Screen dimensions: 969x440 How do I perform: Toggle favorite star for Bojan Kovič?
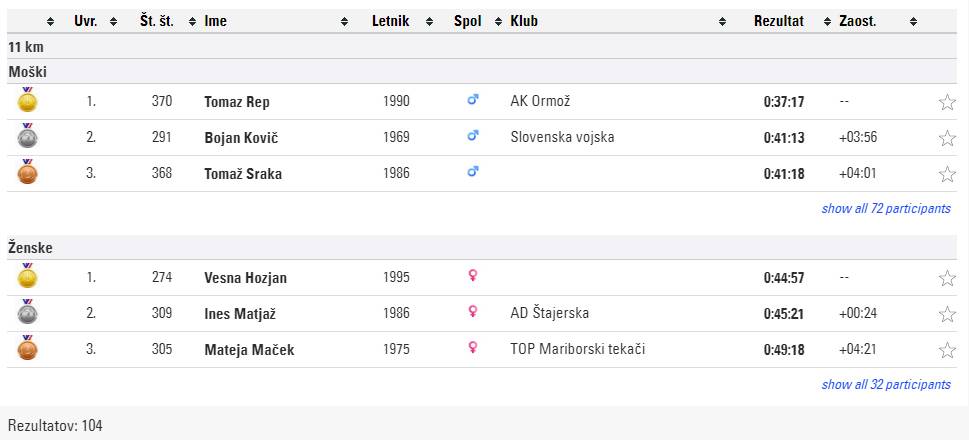click(947, 138)
